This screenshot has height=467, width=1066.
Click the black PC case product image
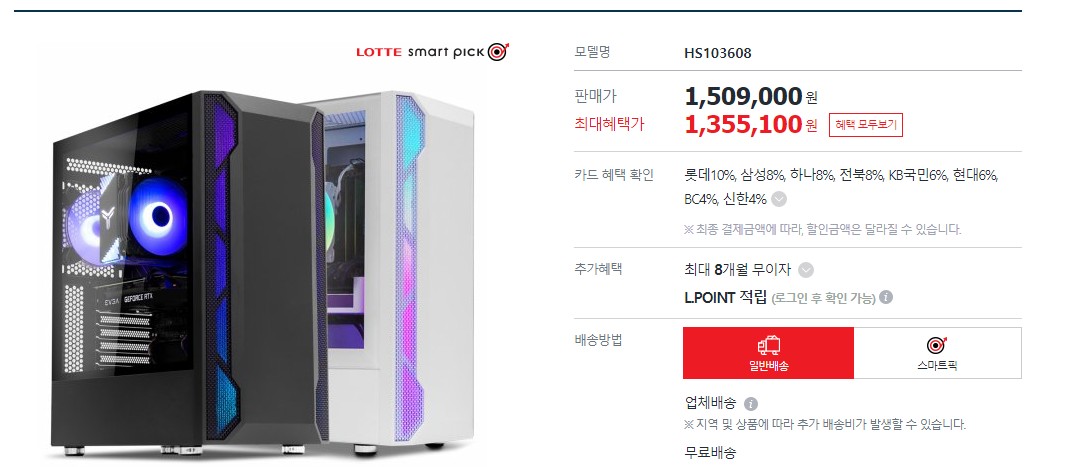(x=187, y=272)
